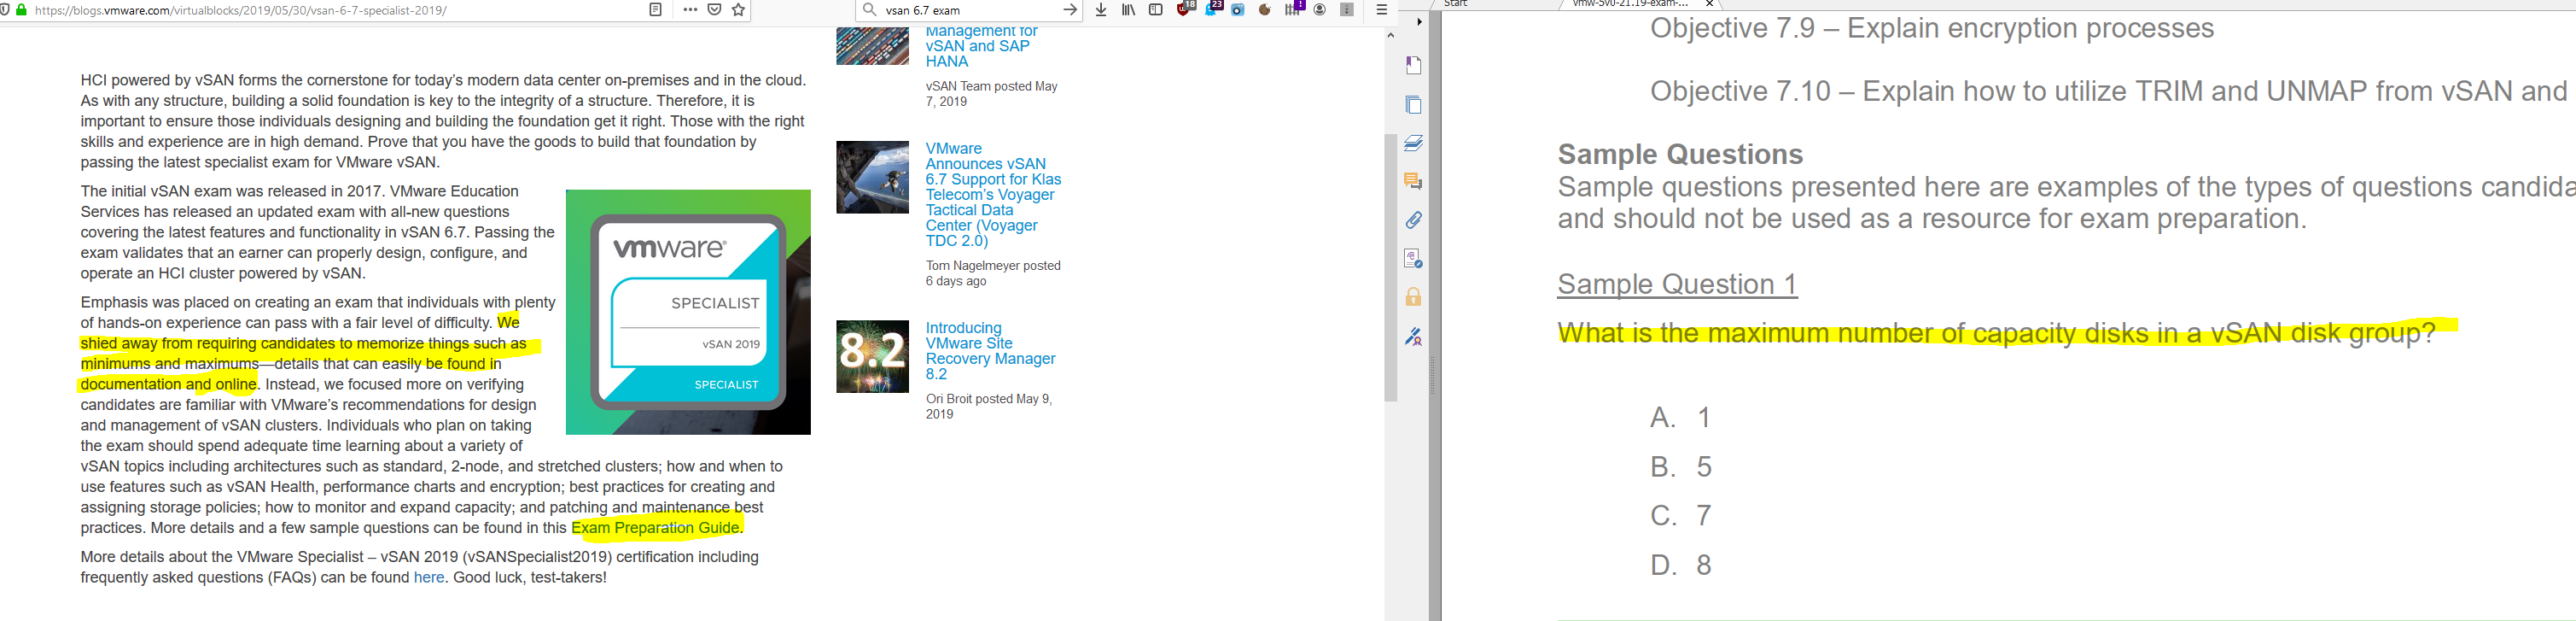Click the skydiver article thumbnail
The width and height of the screenshot is (2576, 621).
(872, 177)
